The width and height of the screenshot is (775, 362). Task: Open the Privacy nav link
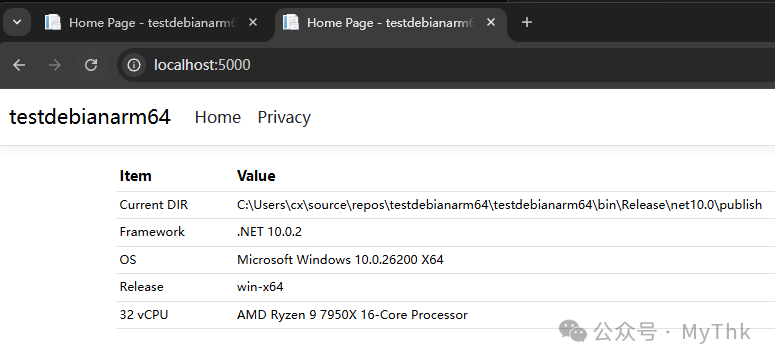pyautogui.click(x=284, y=117)
